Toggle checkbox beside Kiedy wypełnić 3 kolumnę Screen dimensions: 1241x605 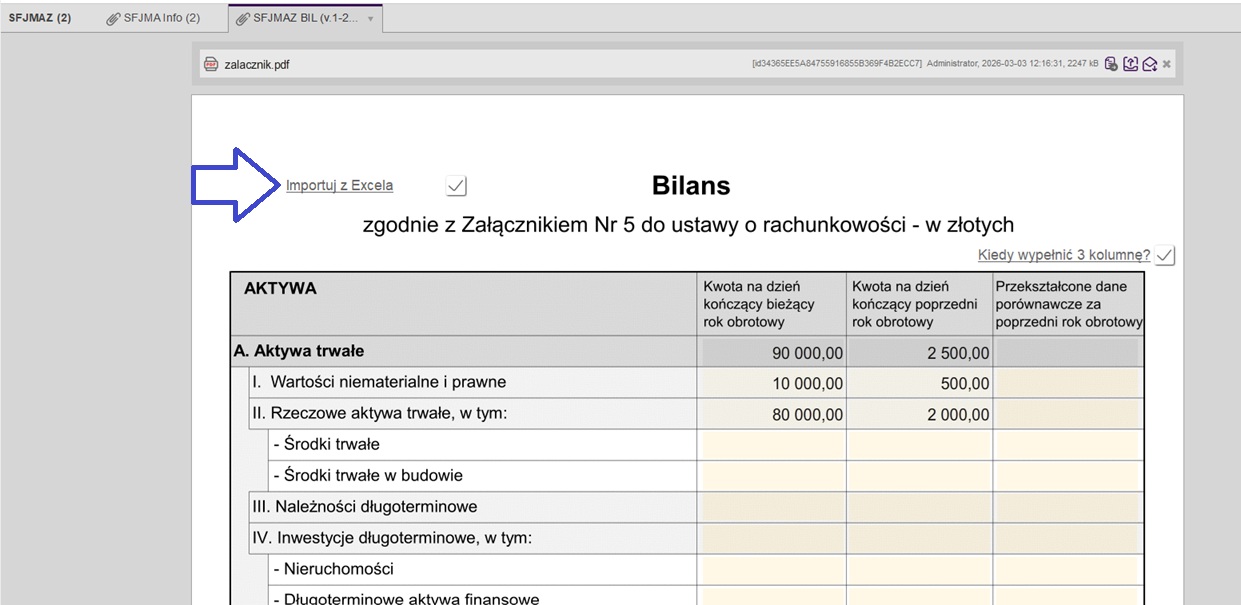[1164, 256]
